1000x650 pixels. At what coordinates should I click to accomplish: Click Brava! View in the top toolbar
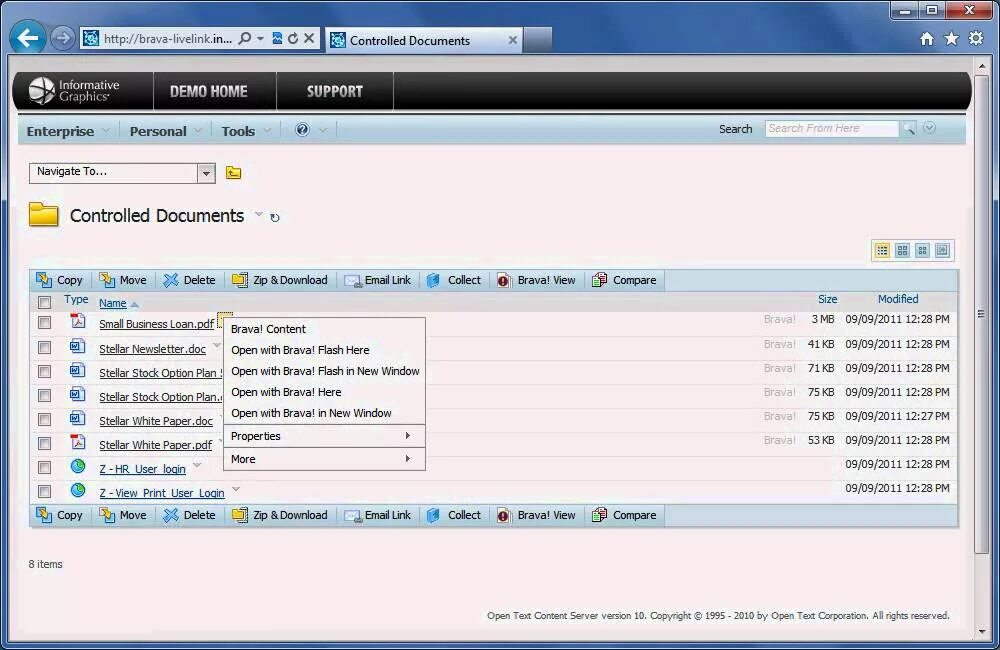[536, 280]
